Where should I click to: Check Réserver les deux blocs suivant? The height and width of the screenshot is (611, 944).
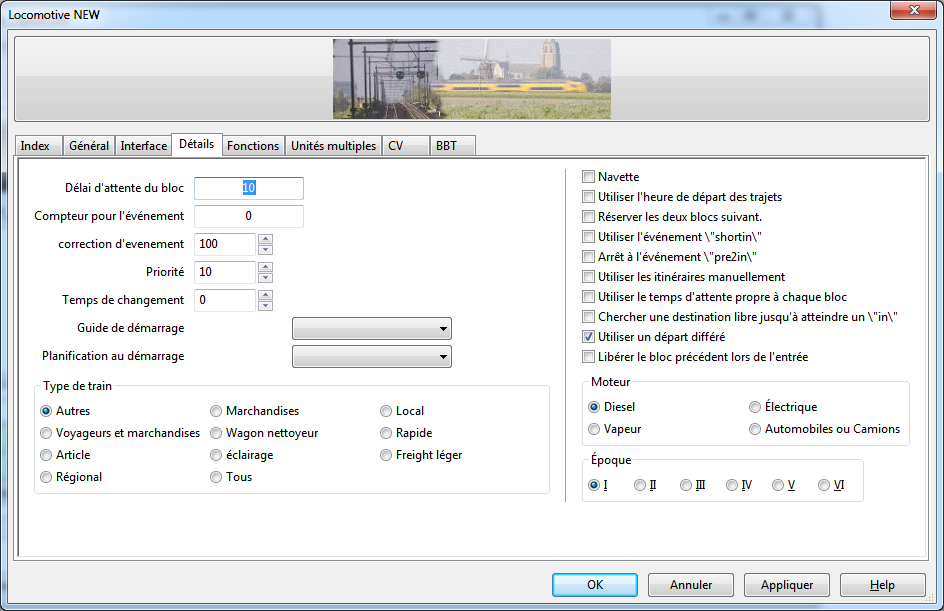589,217
